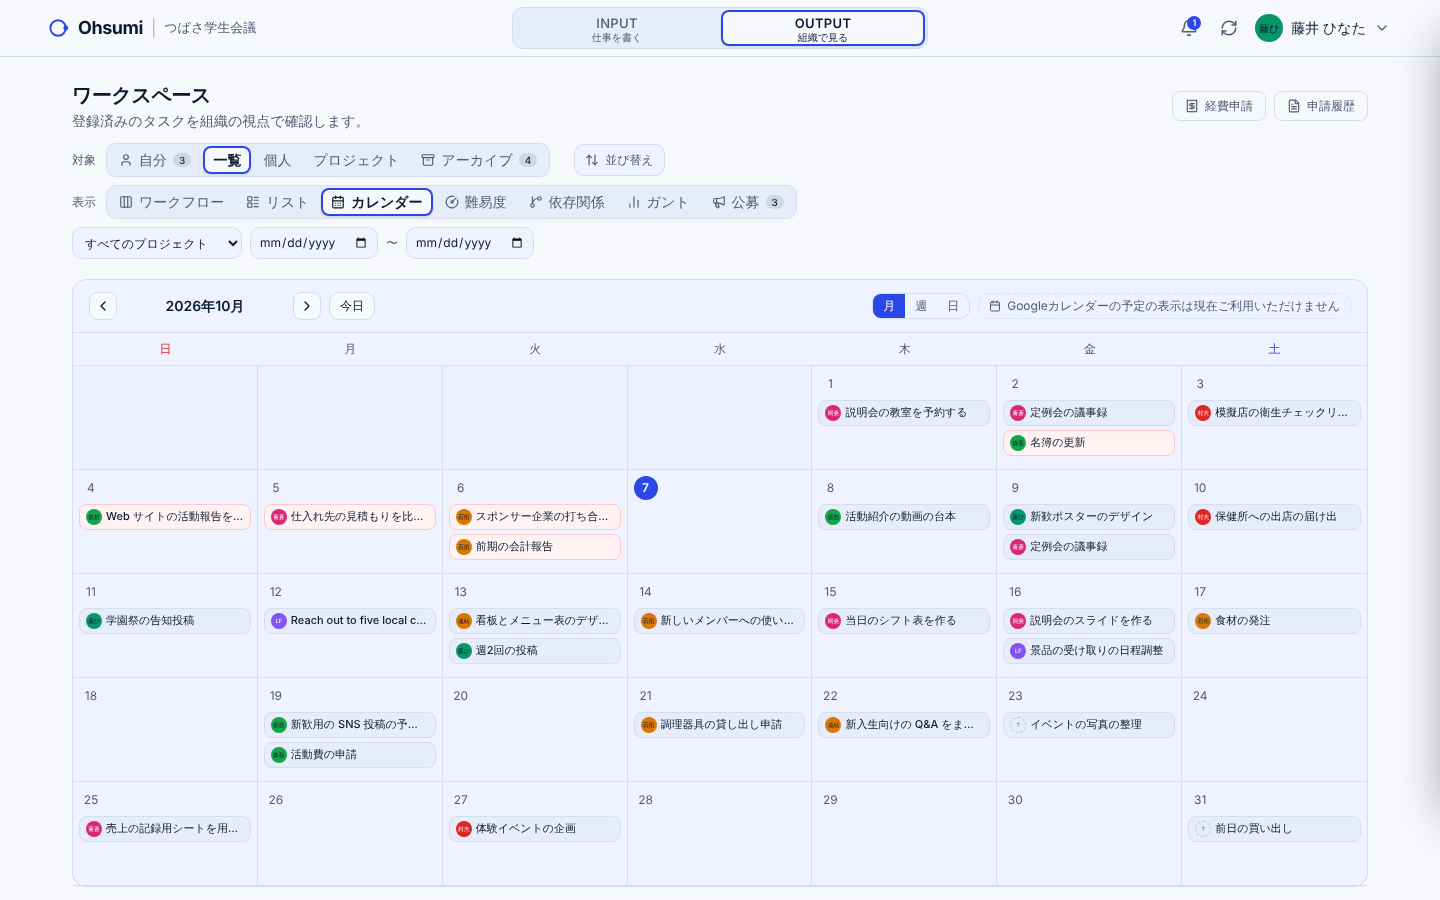Click the 申請履歴 button

(1321, 106)
